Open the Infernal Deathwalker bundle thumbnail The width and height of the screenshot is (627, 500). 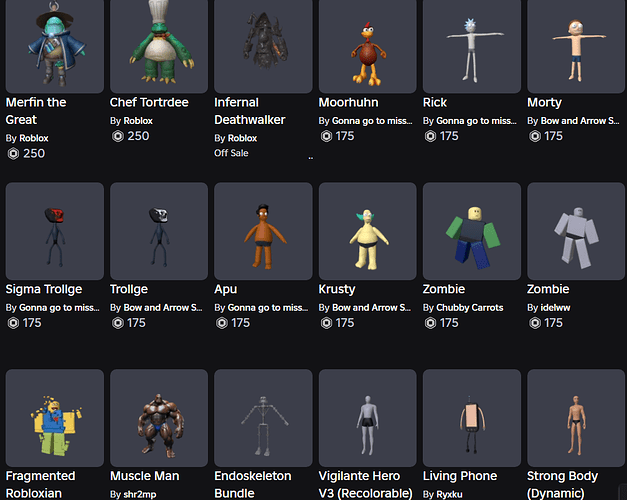coord(263,46)
